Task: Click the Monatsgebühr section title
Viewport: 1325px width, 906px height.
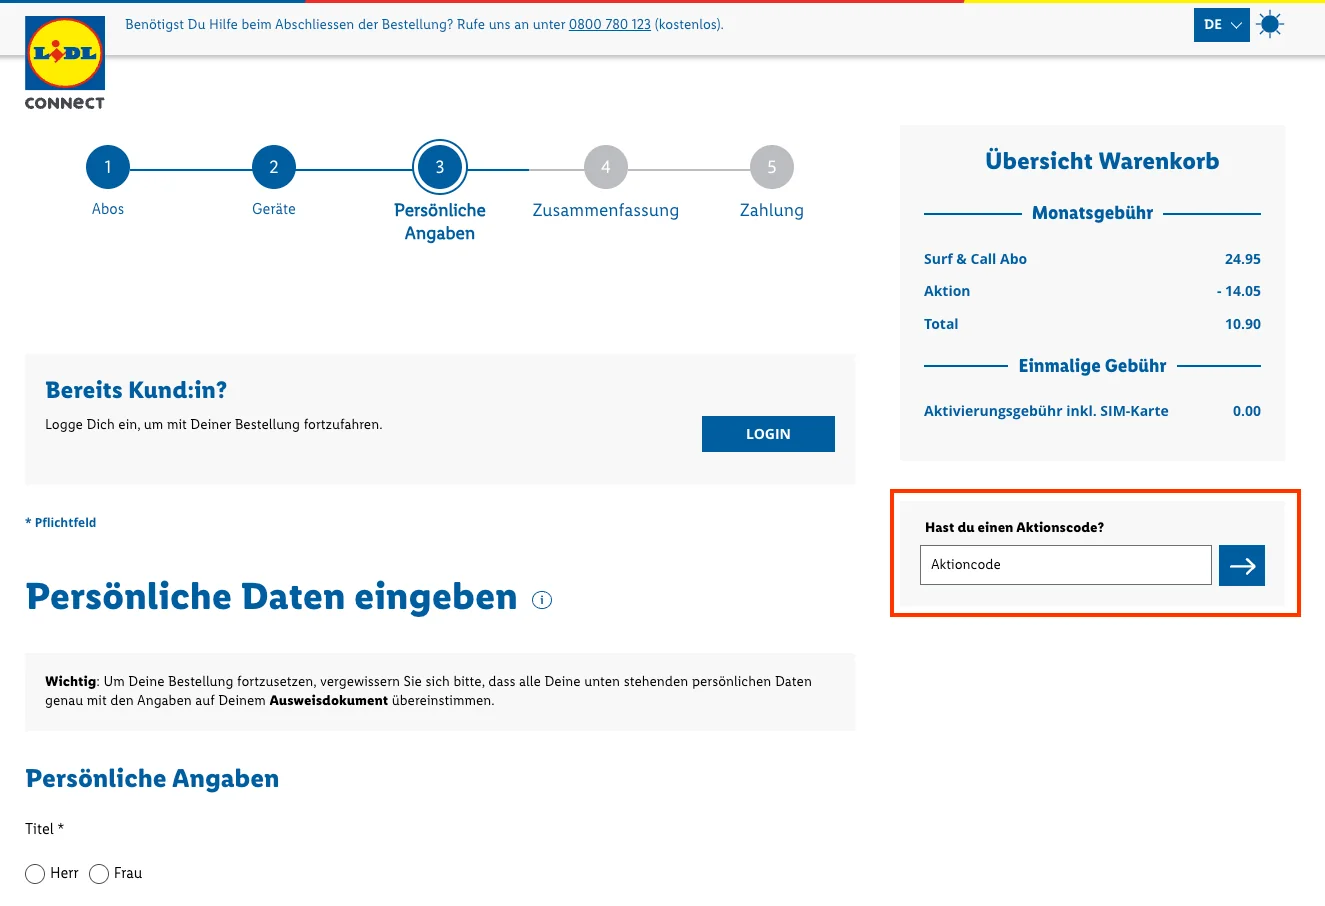Action: pyautogui.click(x=1092, y=213)
